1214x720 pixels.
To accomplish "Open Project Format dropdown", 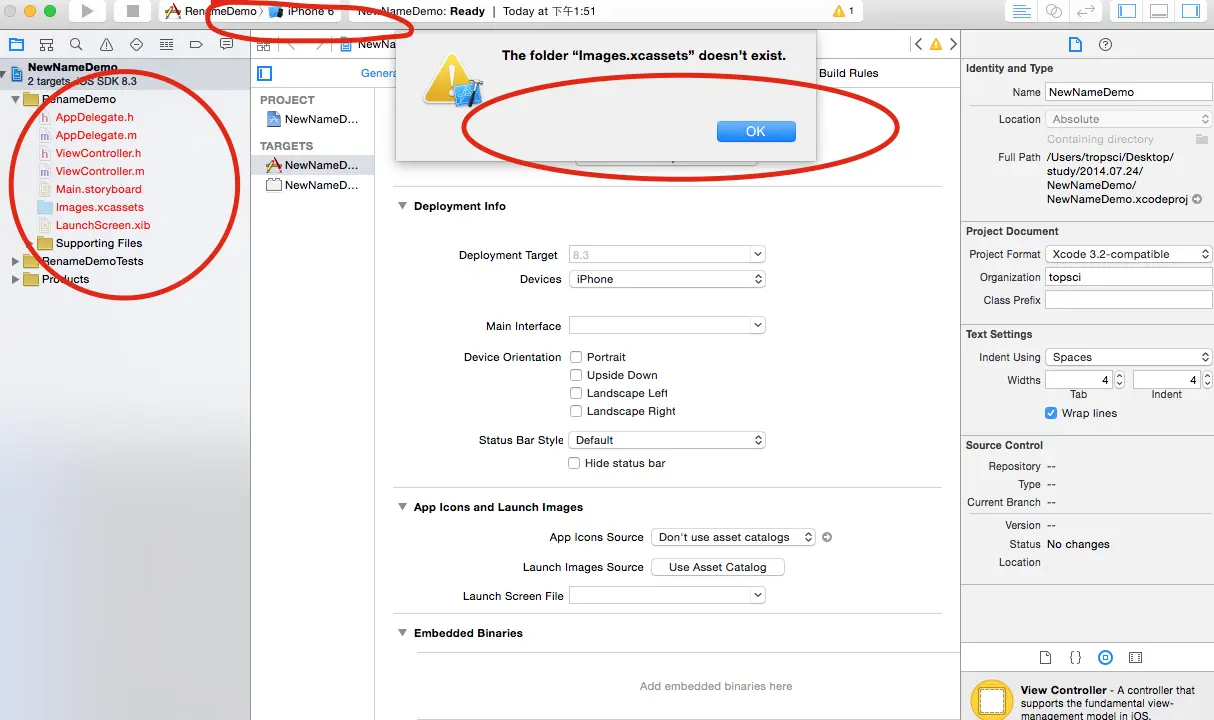I will [1129, 254].
